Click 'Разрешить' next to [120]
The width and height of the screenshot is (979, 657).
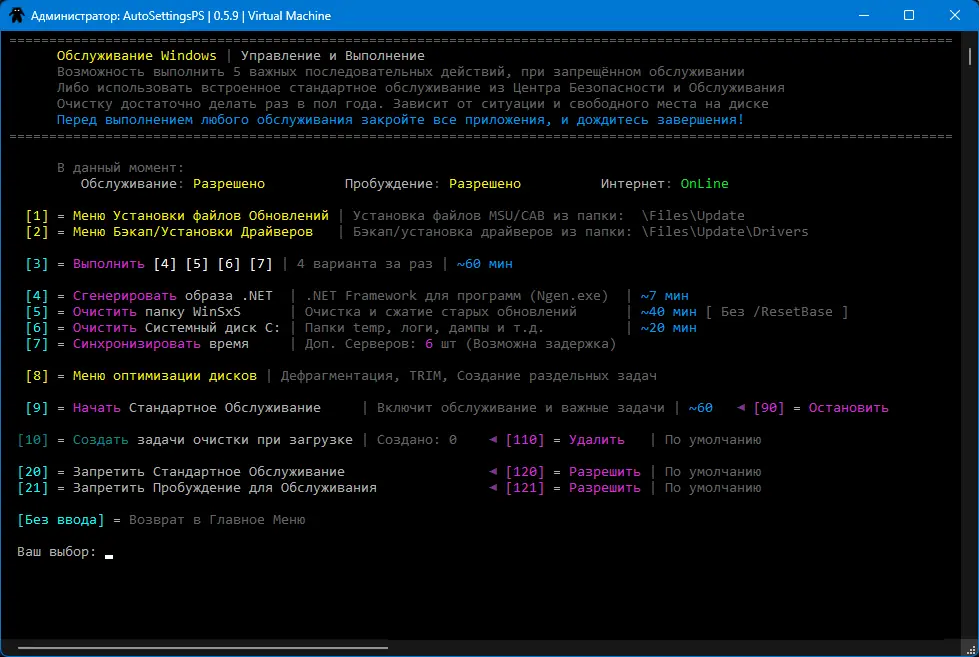pos(604,472)
